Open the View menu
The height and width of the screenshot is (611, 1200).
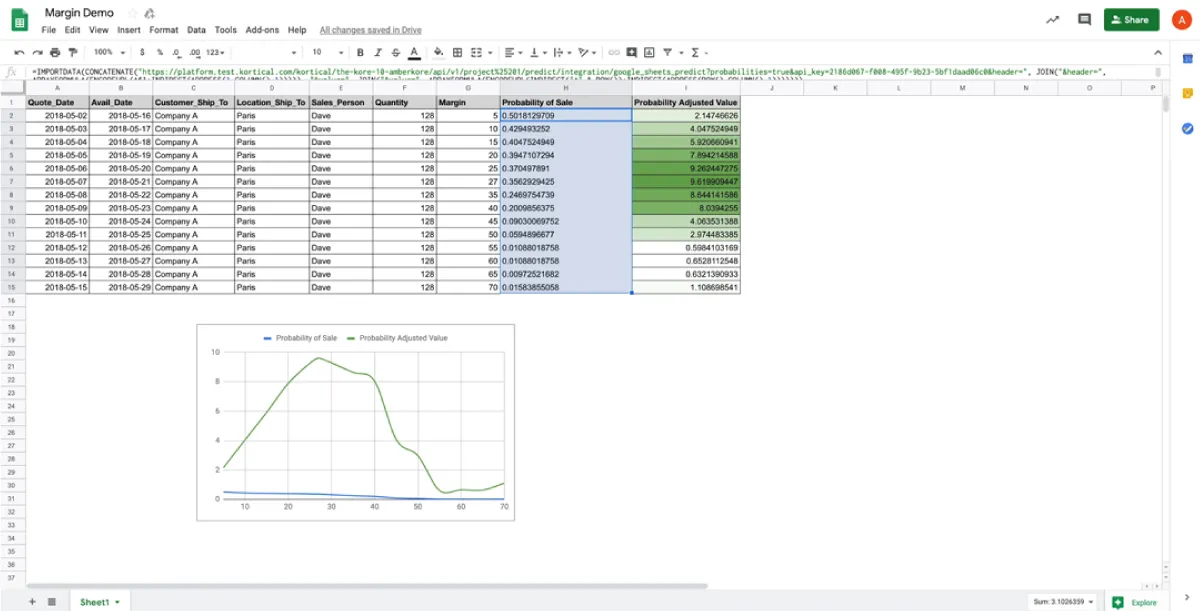(99, 30)
